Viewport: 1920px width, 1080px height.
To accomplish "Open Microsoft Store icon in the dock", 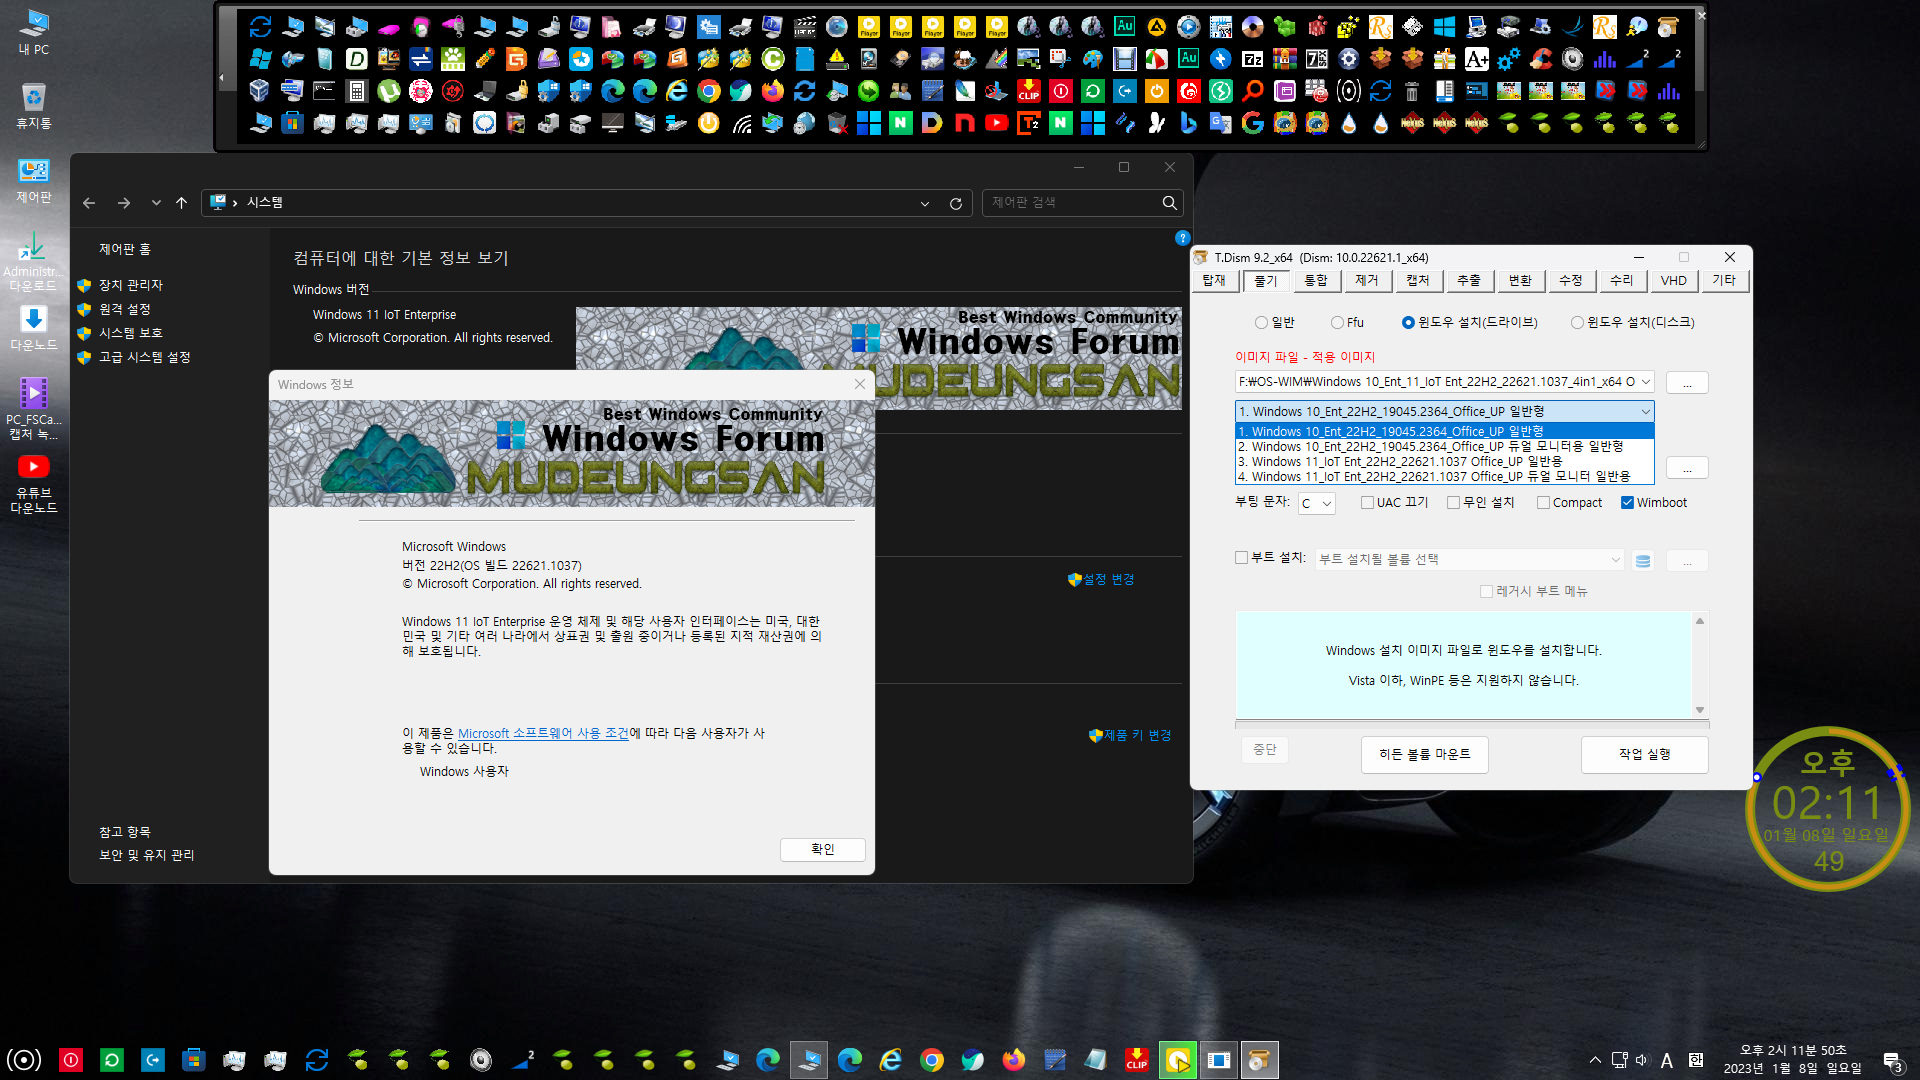I will coord(292,123).
